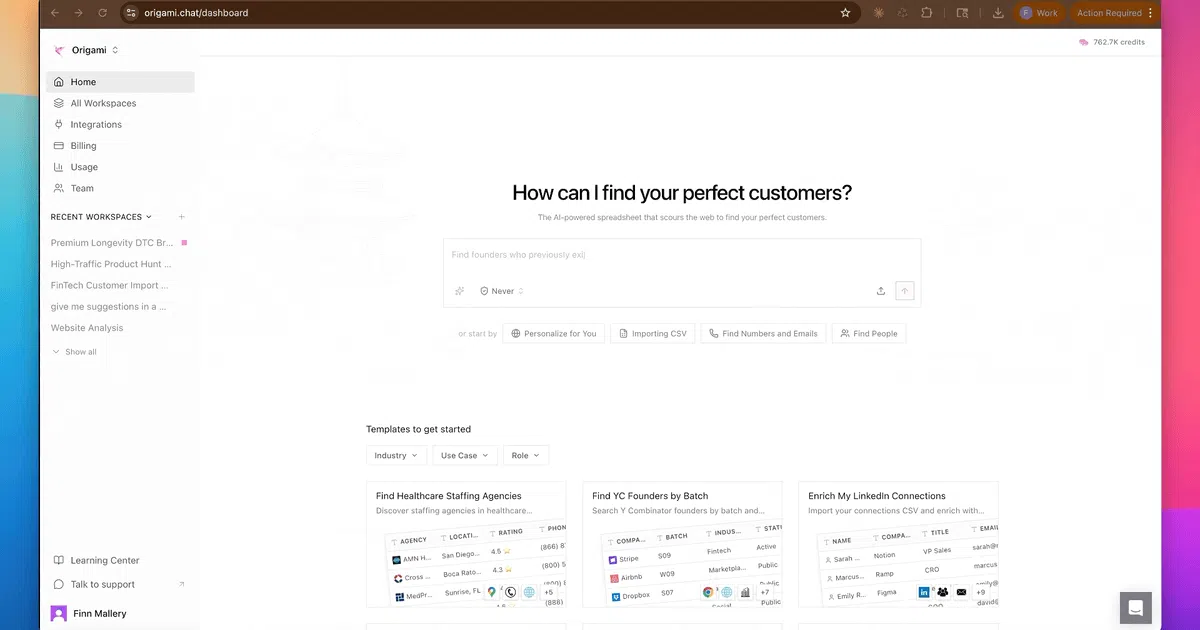
Task: Bookmark this page with star icon
Action: [x=845, y=13]
